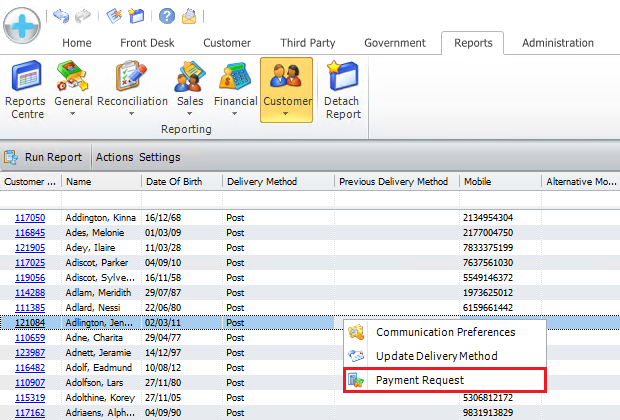Click the Actions button in report toolbar
Image resolution: width=620 pixels, height=420 pixels.
pos(114,157)
